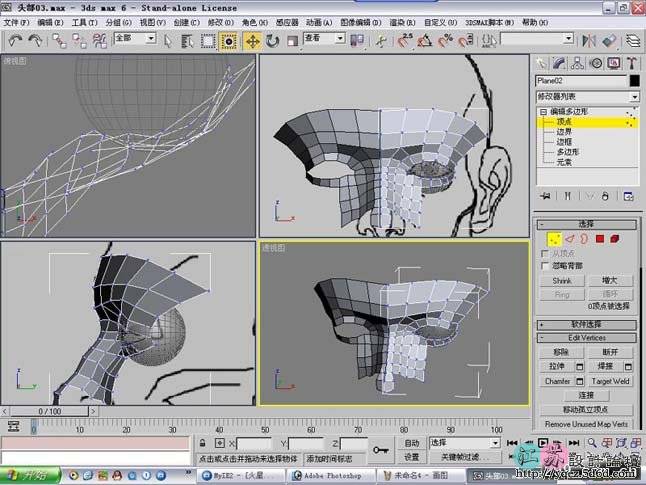Open the 文件 (File) menu
This screenshot has width=646, height=485.
(16, 23)
